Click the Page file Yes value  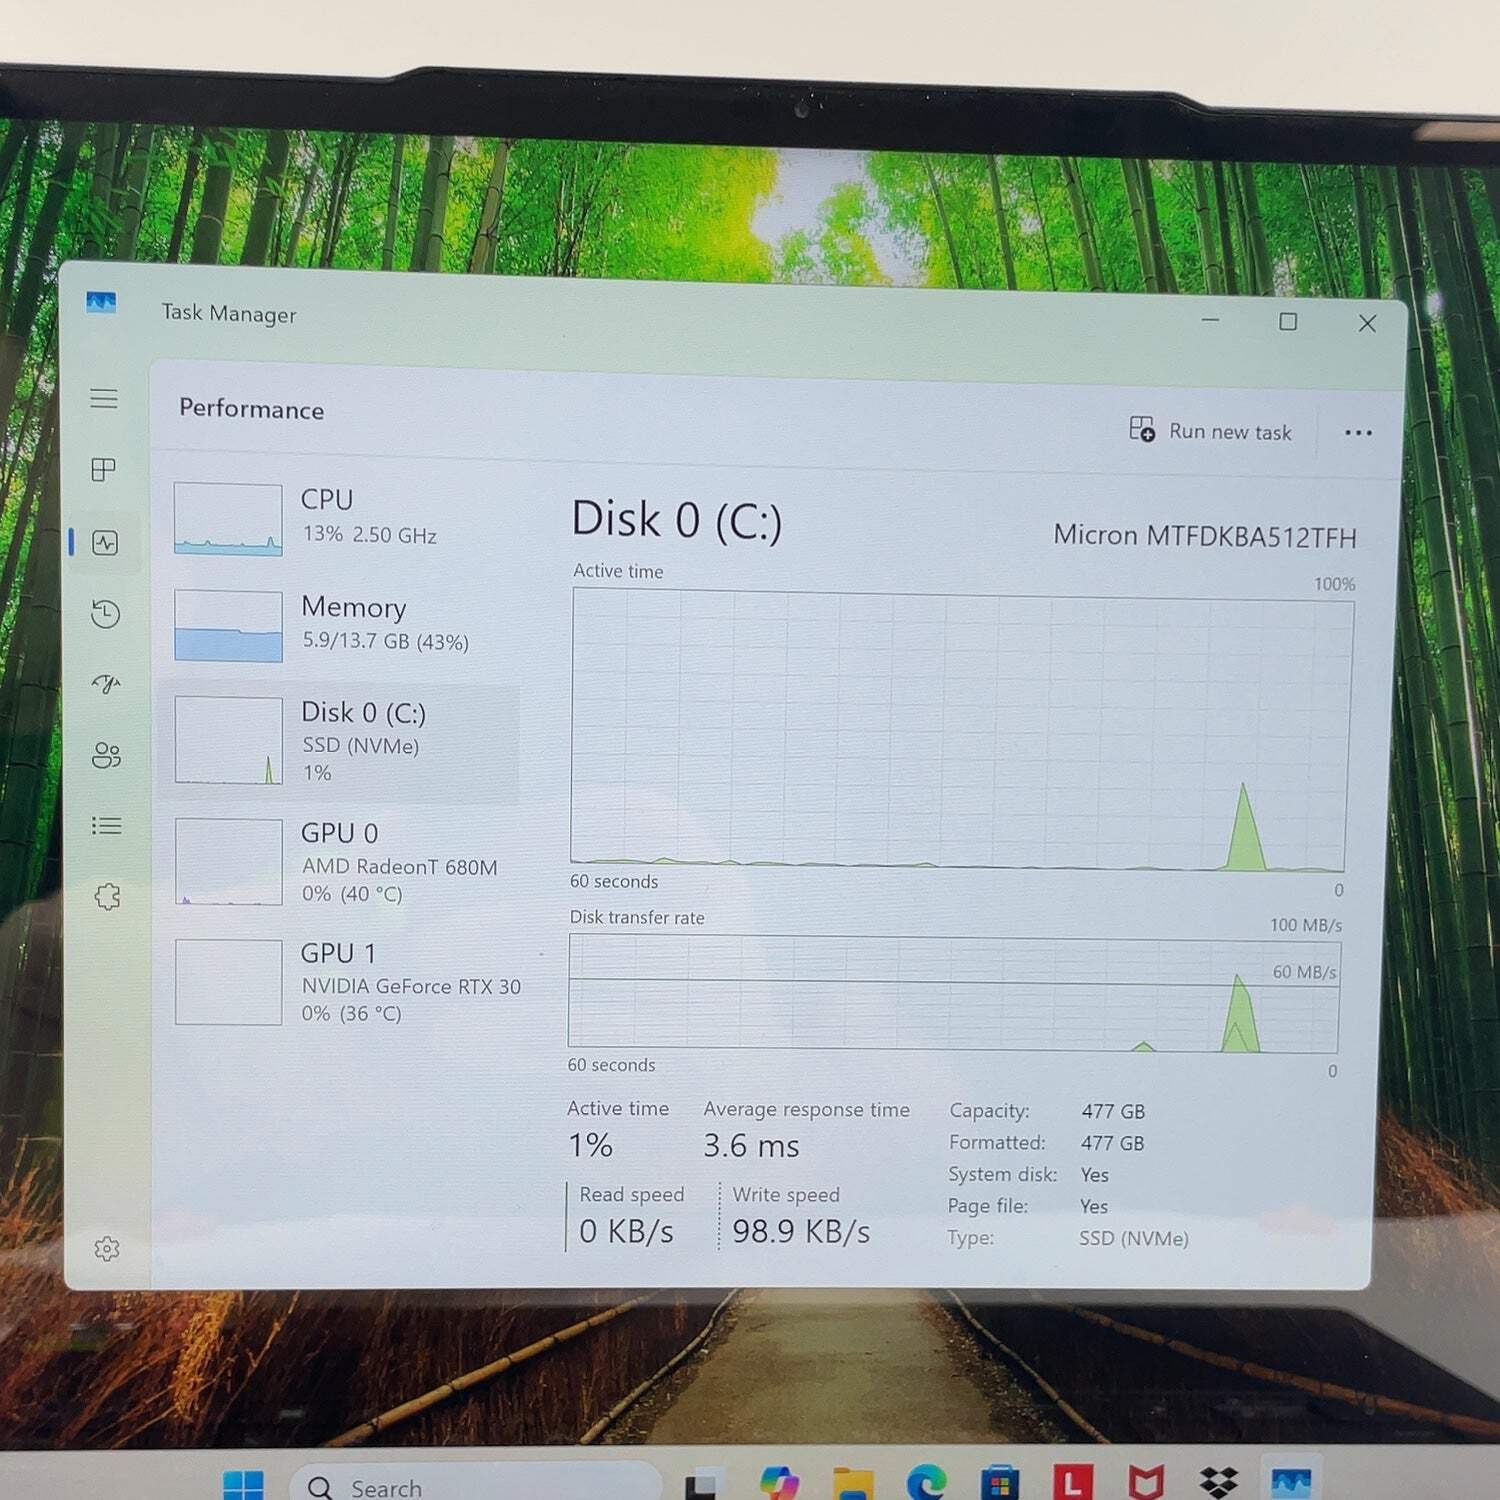1093,1207
